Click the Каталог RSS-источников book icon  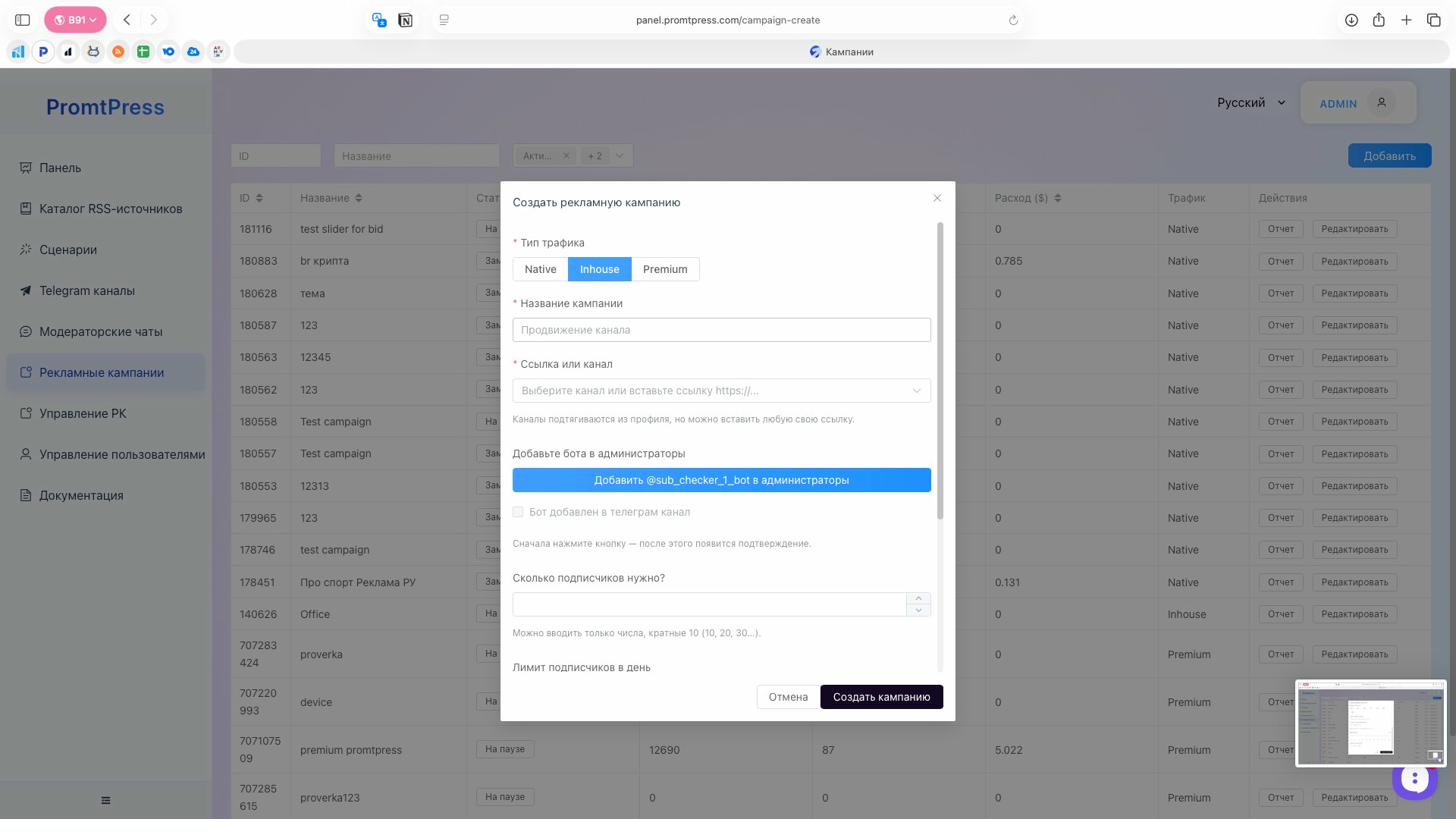click(26, 209)
